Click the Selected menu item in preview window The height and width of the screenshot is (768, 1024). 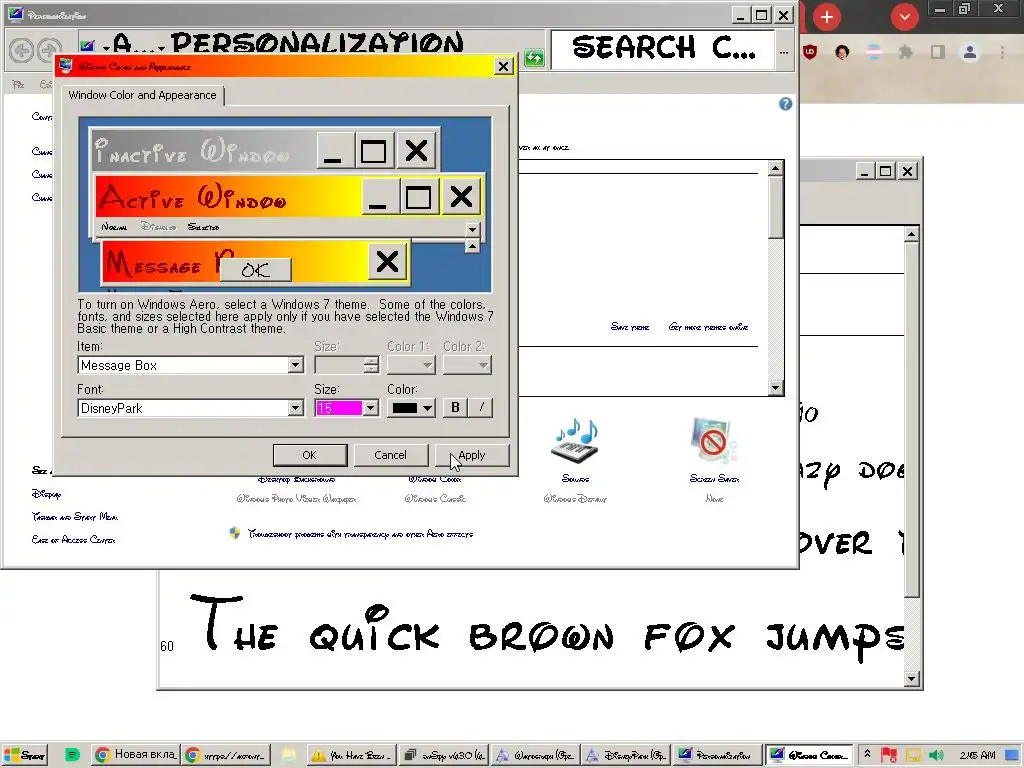(203, 227)
